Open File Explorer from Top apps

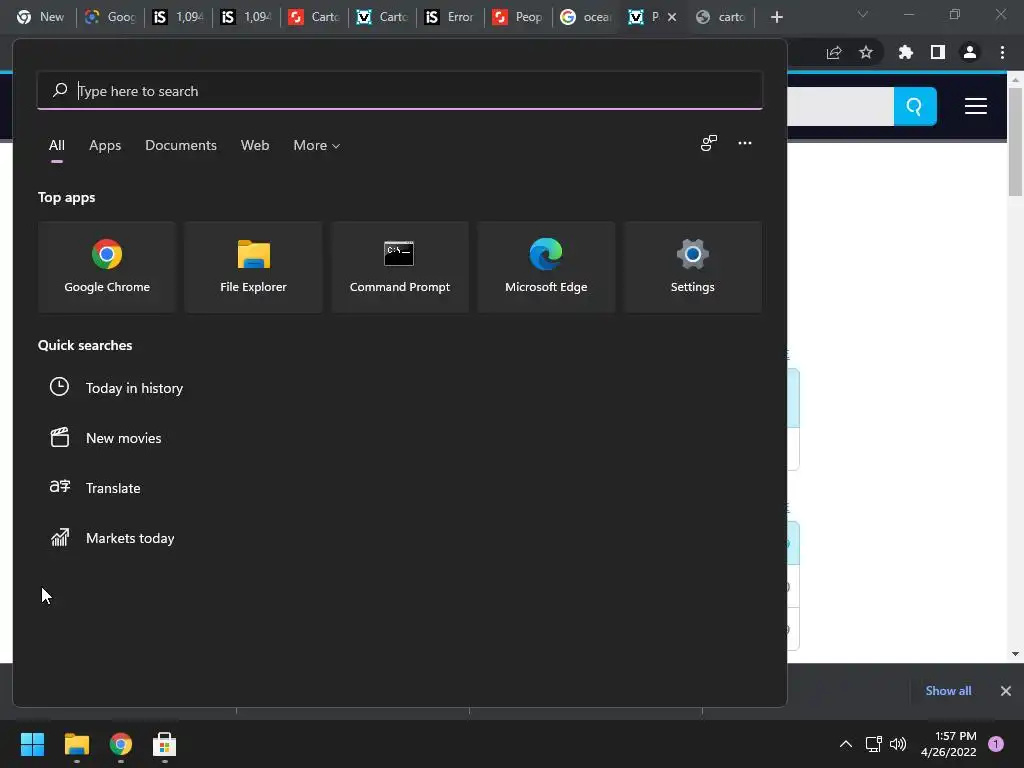pos(253,267)
